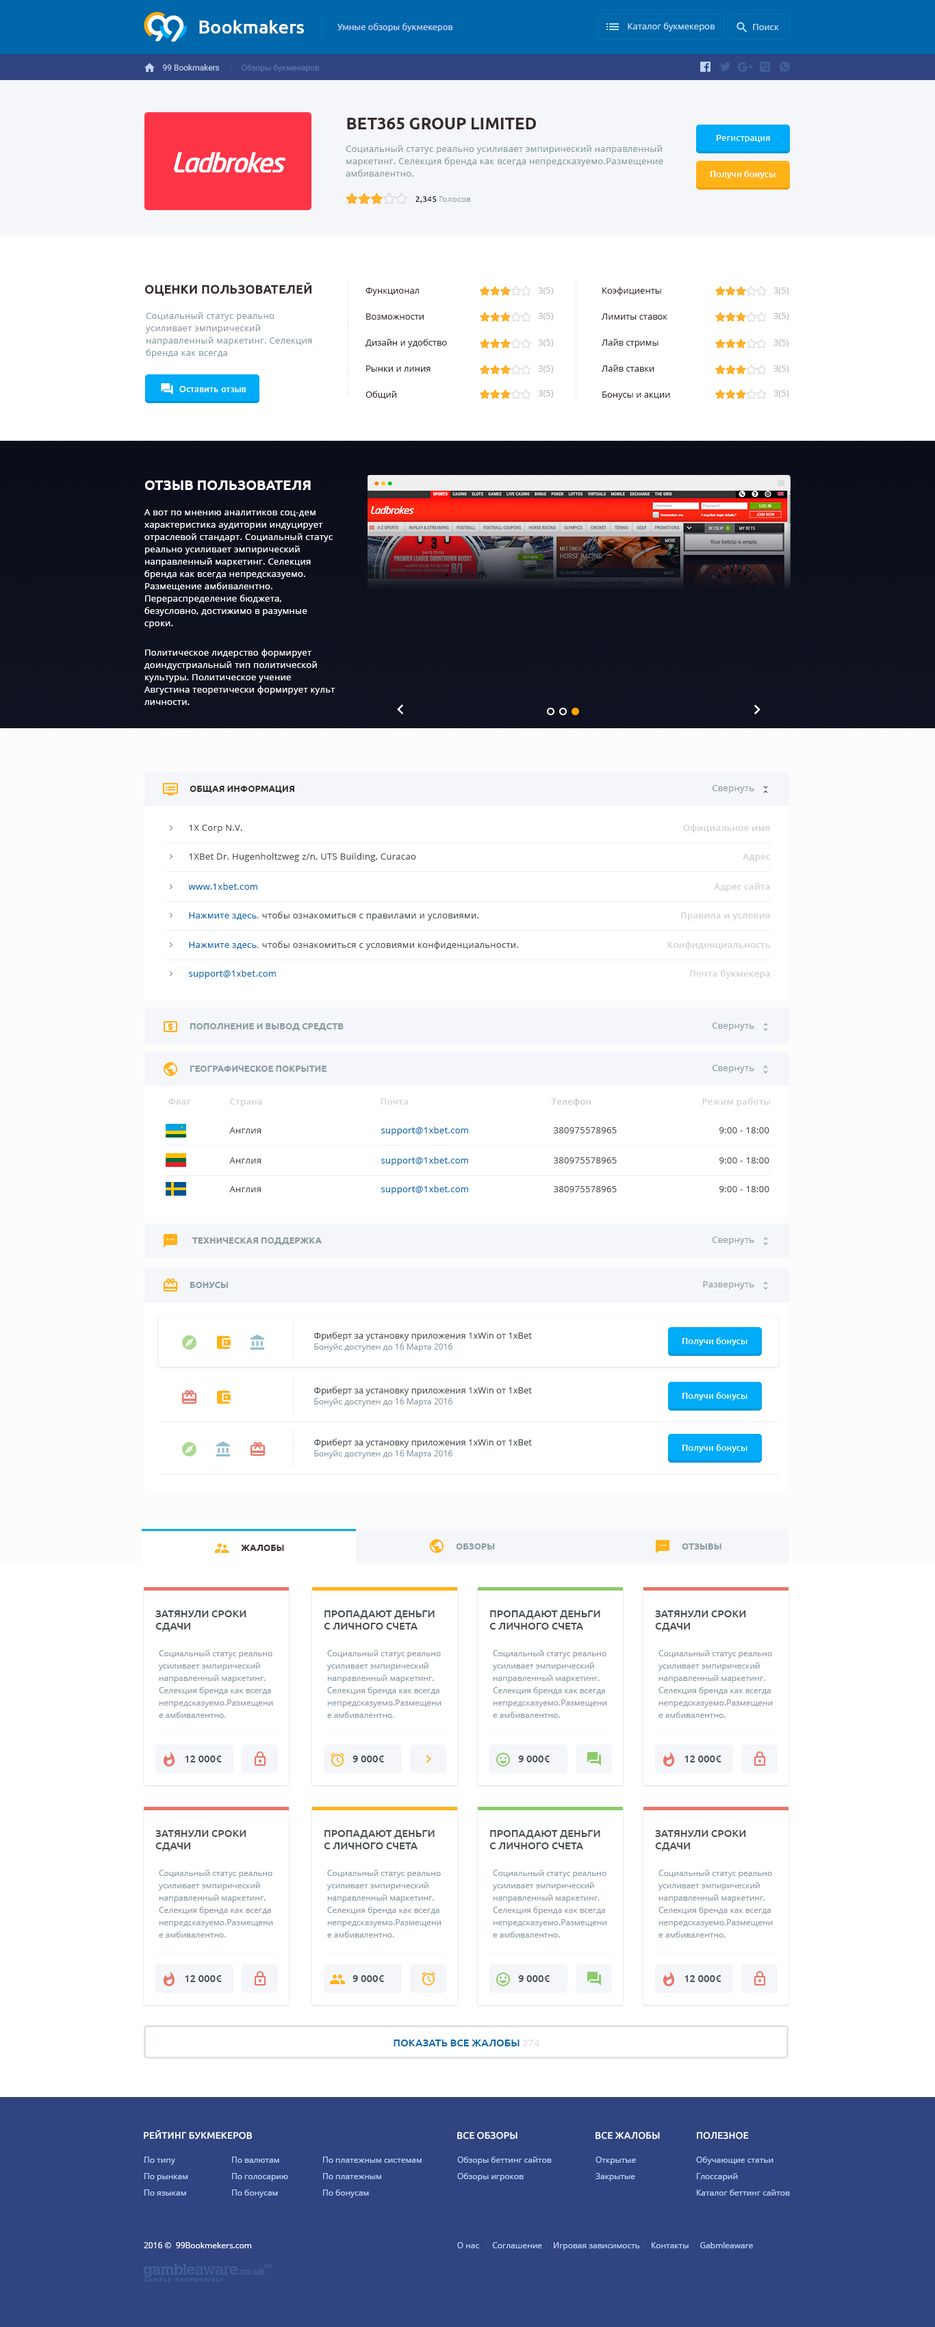The image size is (935, 2327).
Task: Click the gambleaware logo in footer
Action: click(207, 2271)
